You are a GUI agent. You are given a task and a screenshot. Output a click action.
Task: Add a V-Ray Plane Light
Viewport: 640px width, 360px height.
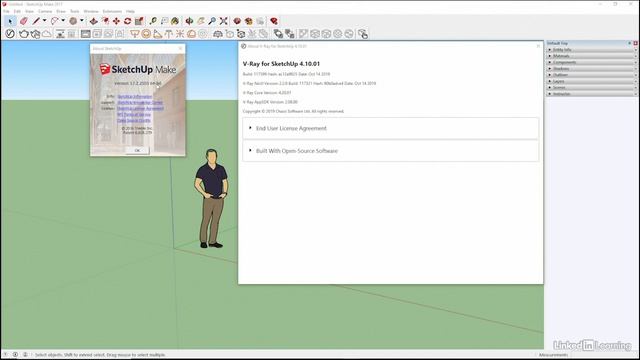[135, 34]
